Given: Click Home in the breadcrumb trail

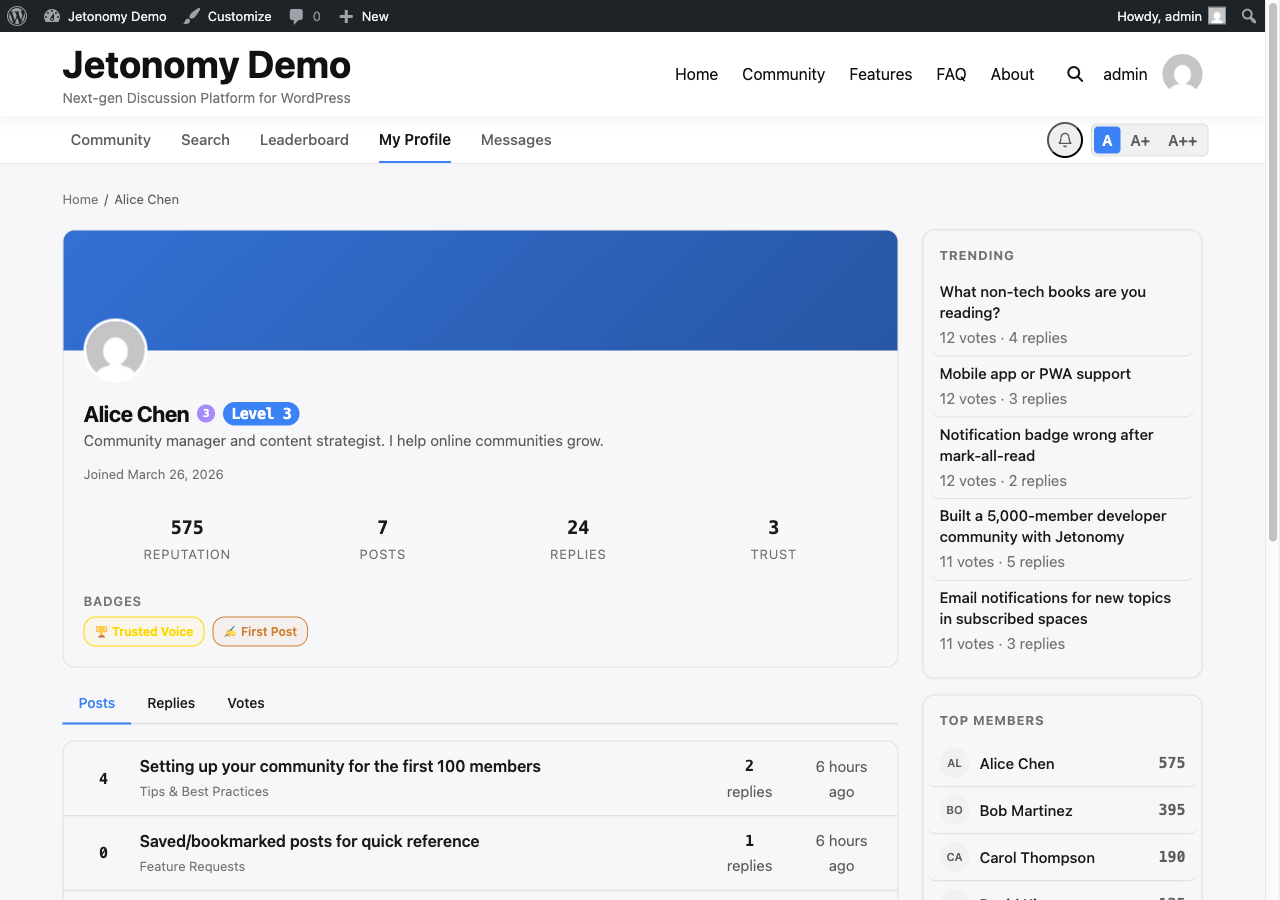Looking at the screenshot, I should [x=80, y=199].
